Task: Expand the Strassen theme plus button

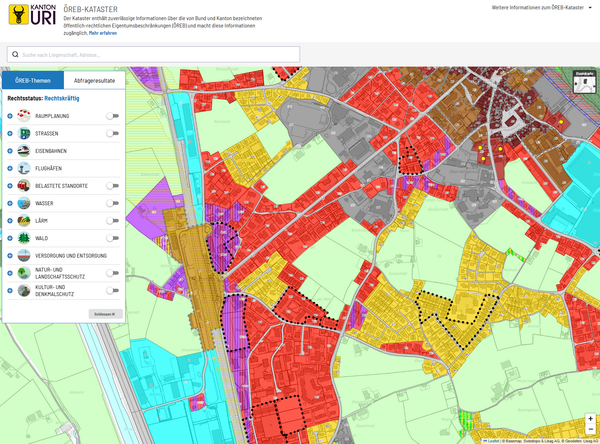Action: tap(10, 133)
